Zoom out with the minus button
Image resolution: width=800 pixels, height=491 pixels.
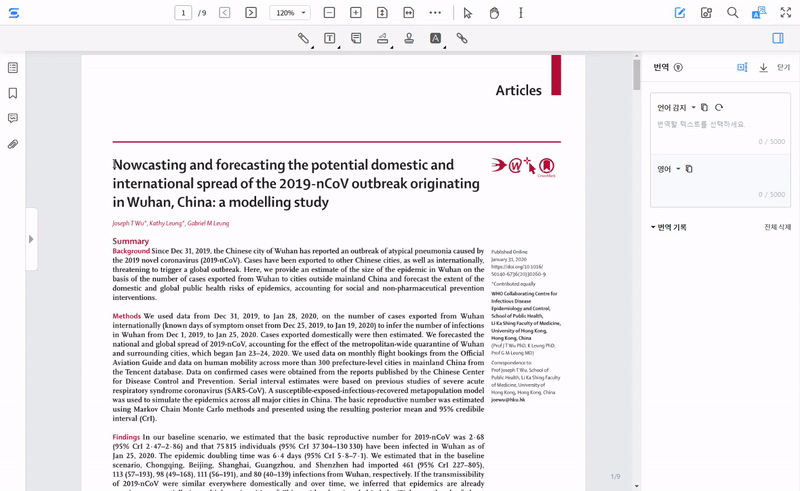coord(330,13)
